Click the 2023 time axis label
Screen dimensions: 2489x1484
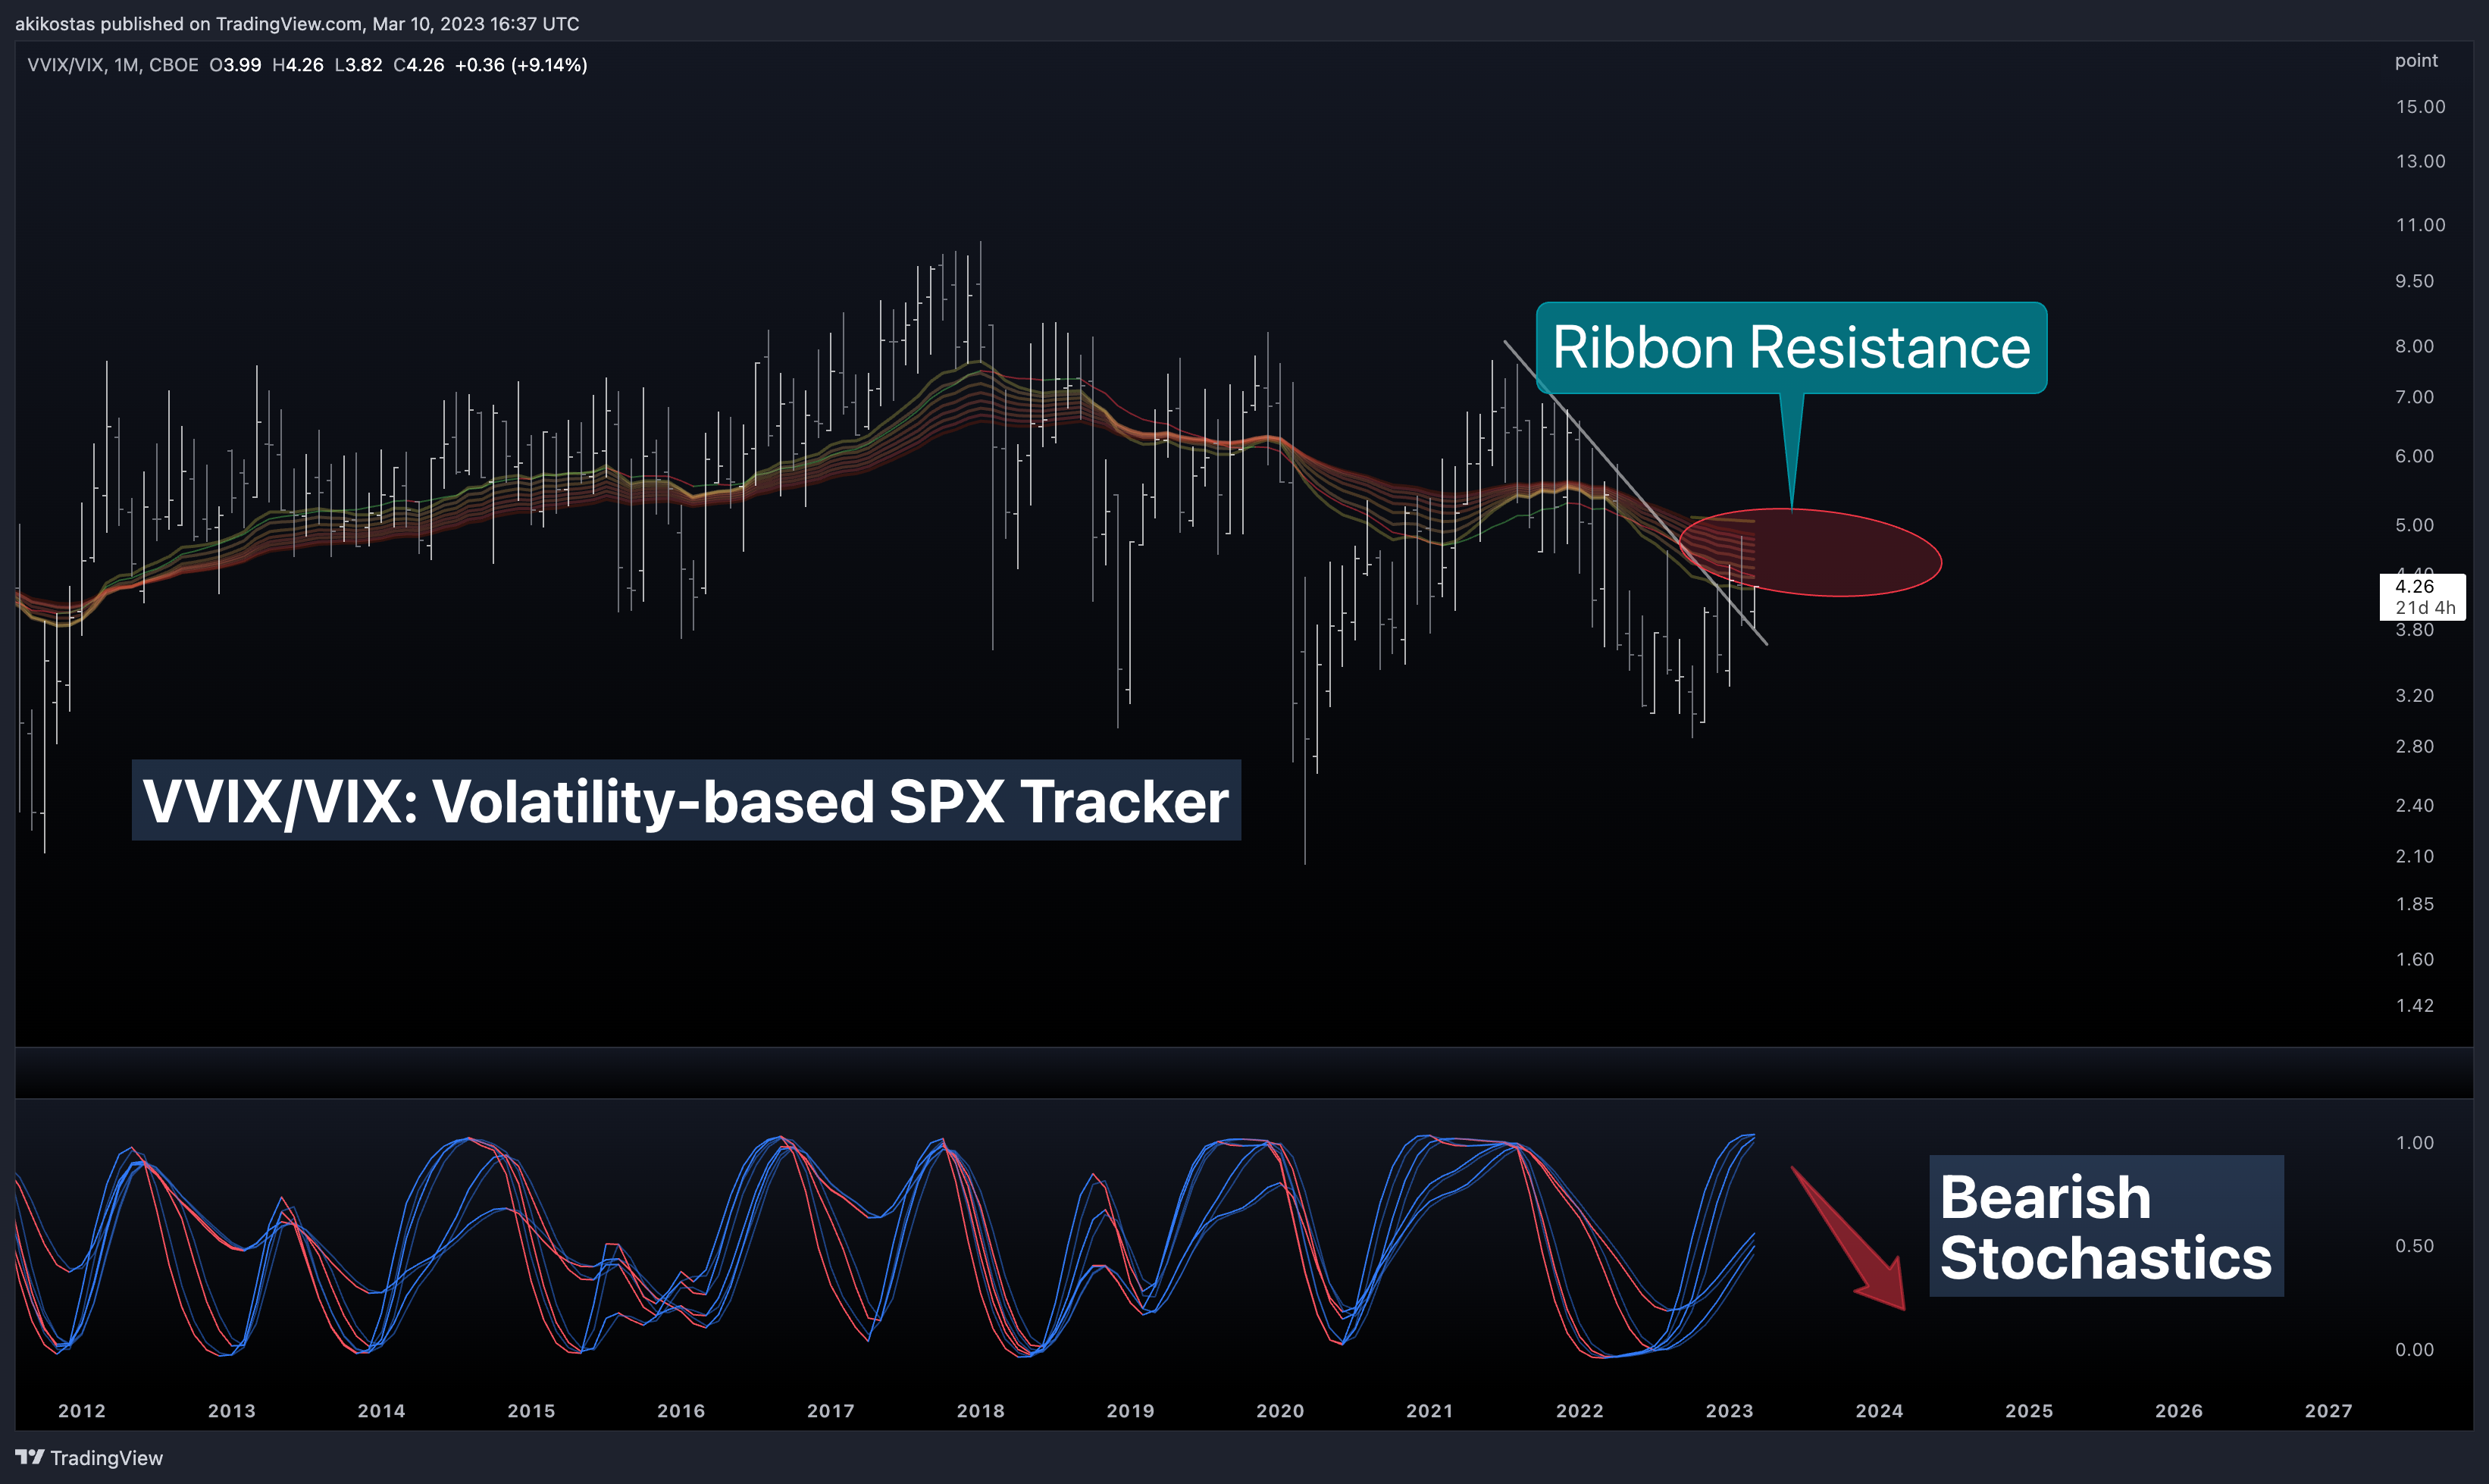coord(1730,1411)
